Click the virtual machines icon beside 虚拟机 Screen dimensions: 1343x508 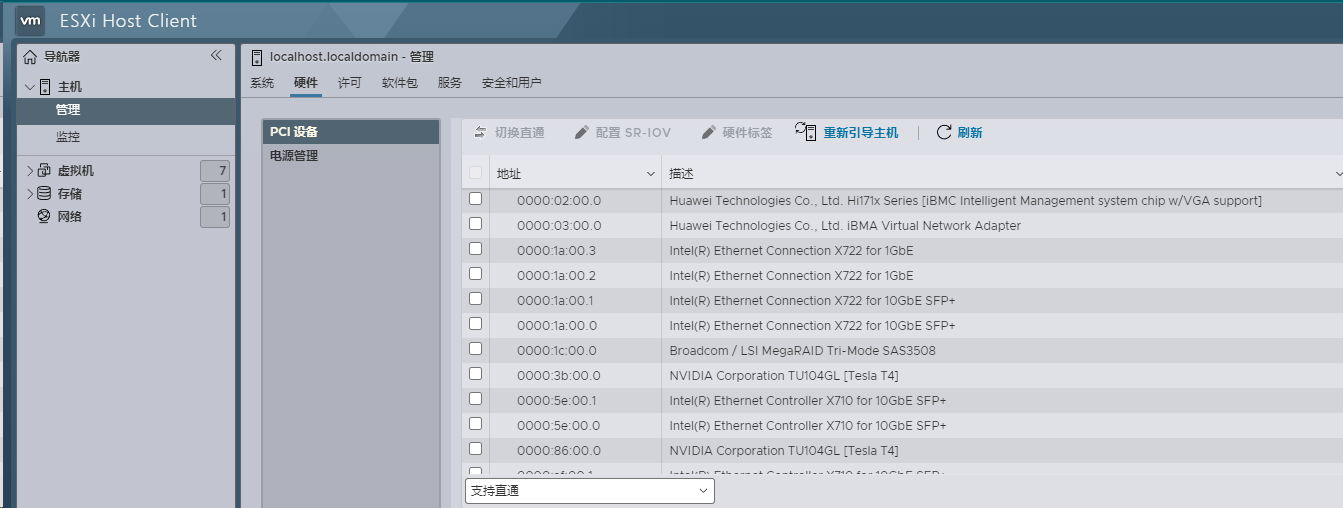point(44,170)
